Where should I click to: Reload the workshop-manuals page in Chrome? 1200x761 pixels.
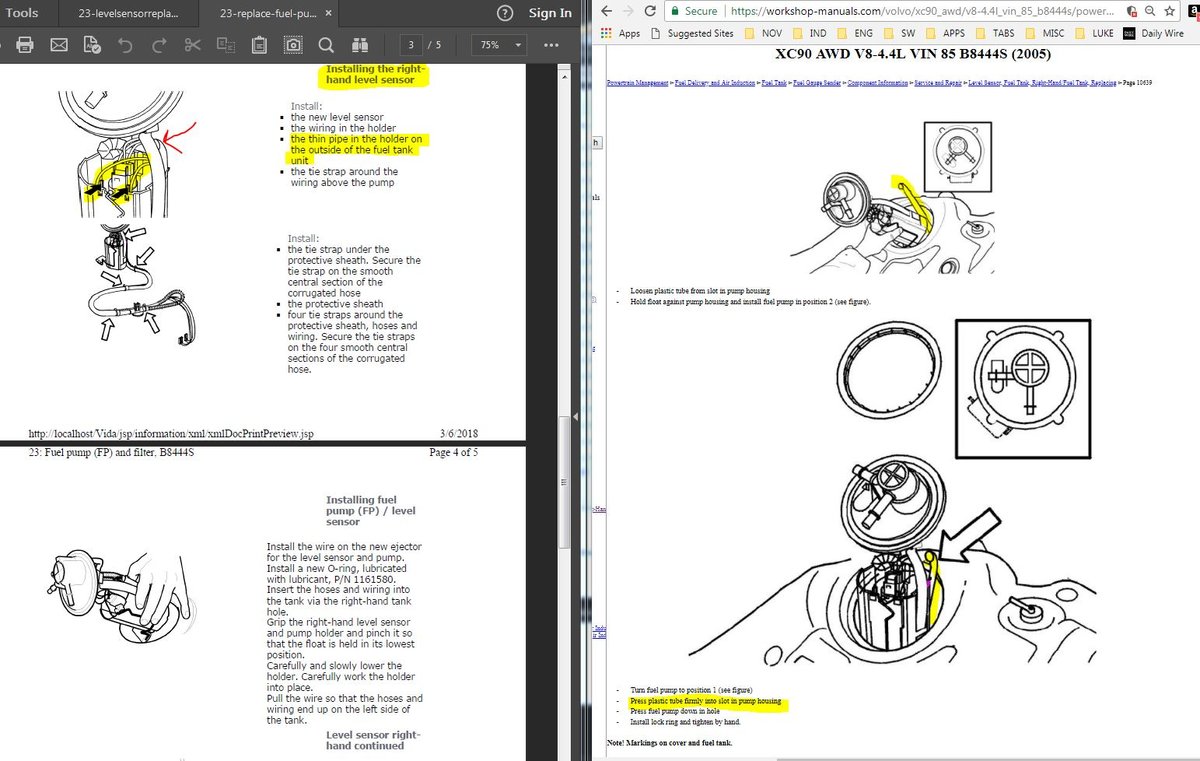coord(650,13)
